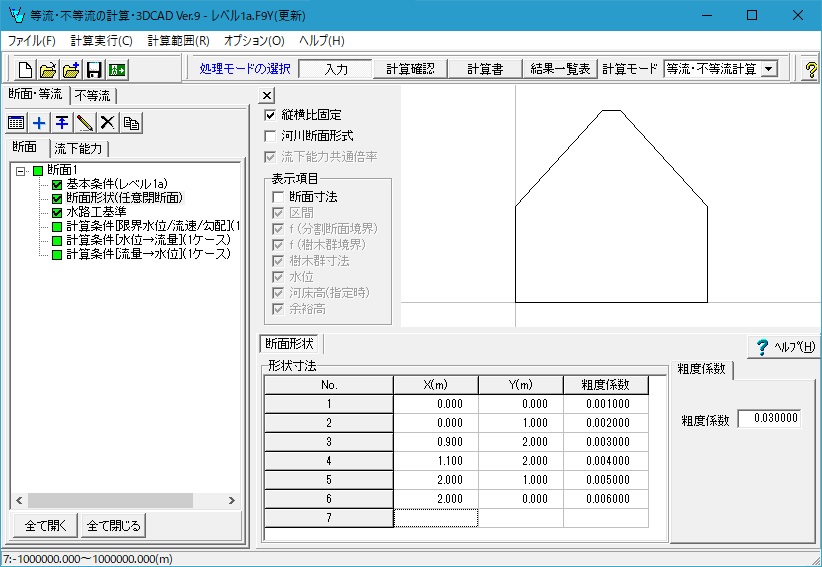Open the ヘルプ(H) menu

[x=322, y=41]
